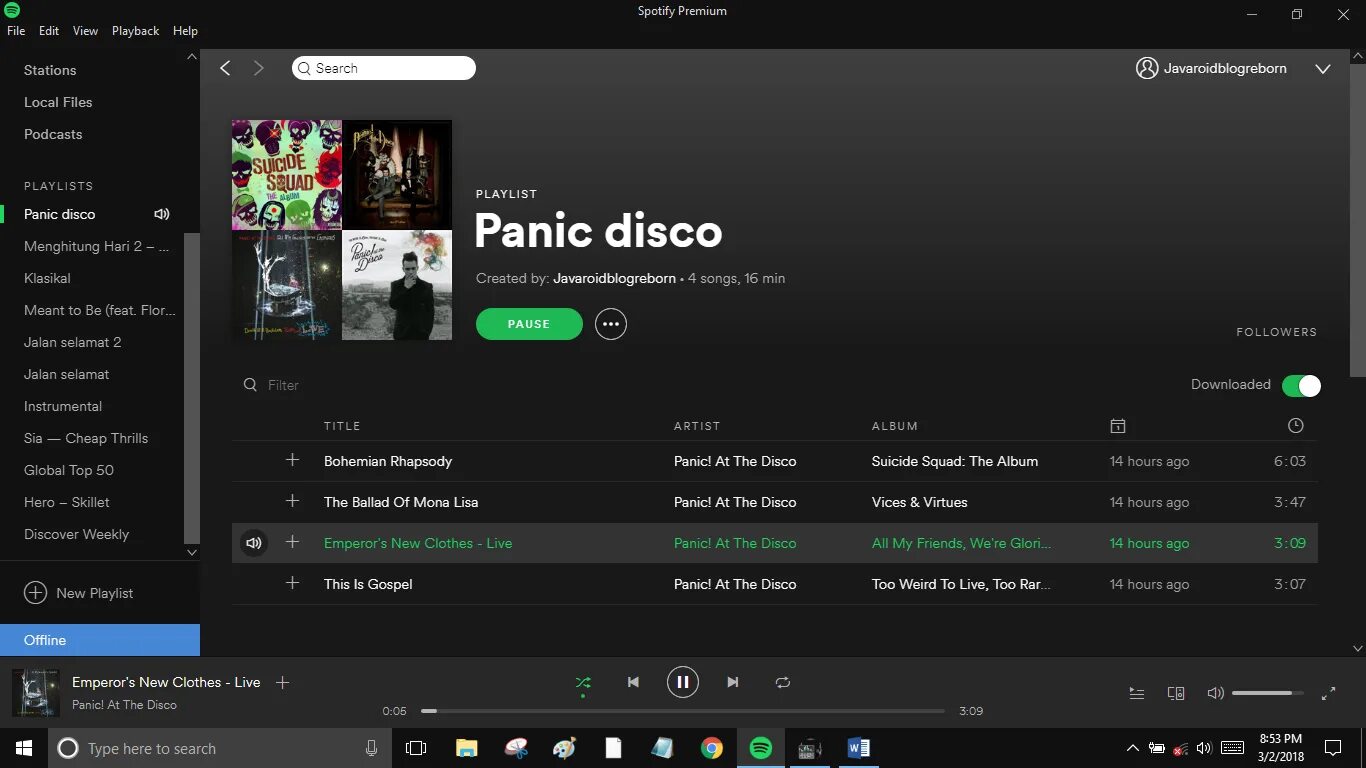Screen dimensions: 1366x768
Task: Skip to the next track
Action: click(x=733, y=682)
